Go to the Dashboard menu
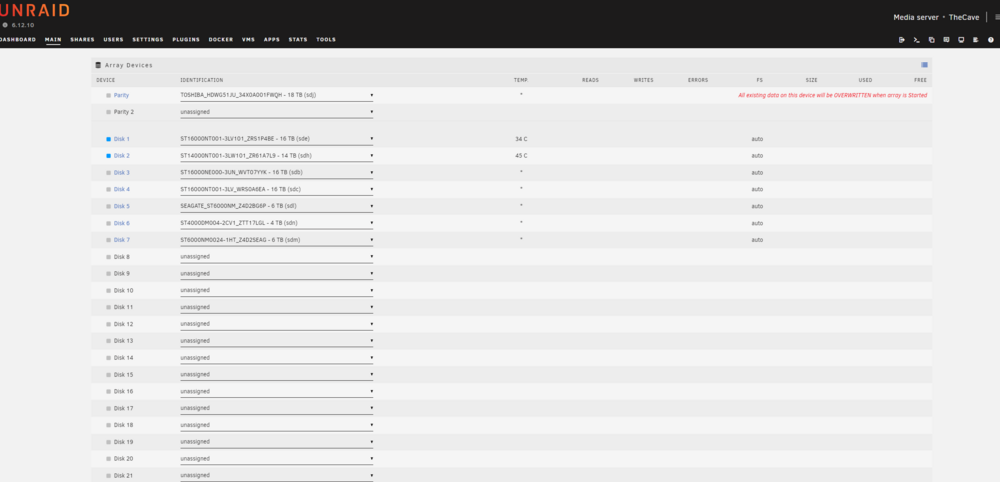The width and height of the screenshot is (1000, 482). (18, 40)
